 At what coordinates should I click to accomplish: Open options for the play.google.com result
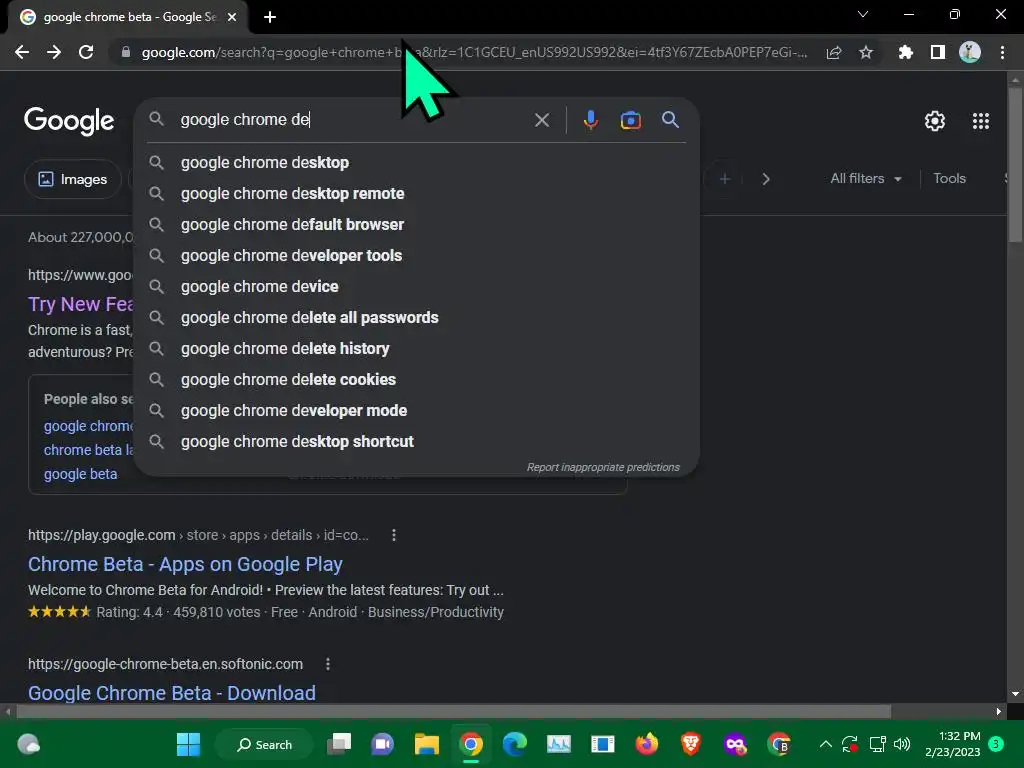[394, 536]
